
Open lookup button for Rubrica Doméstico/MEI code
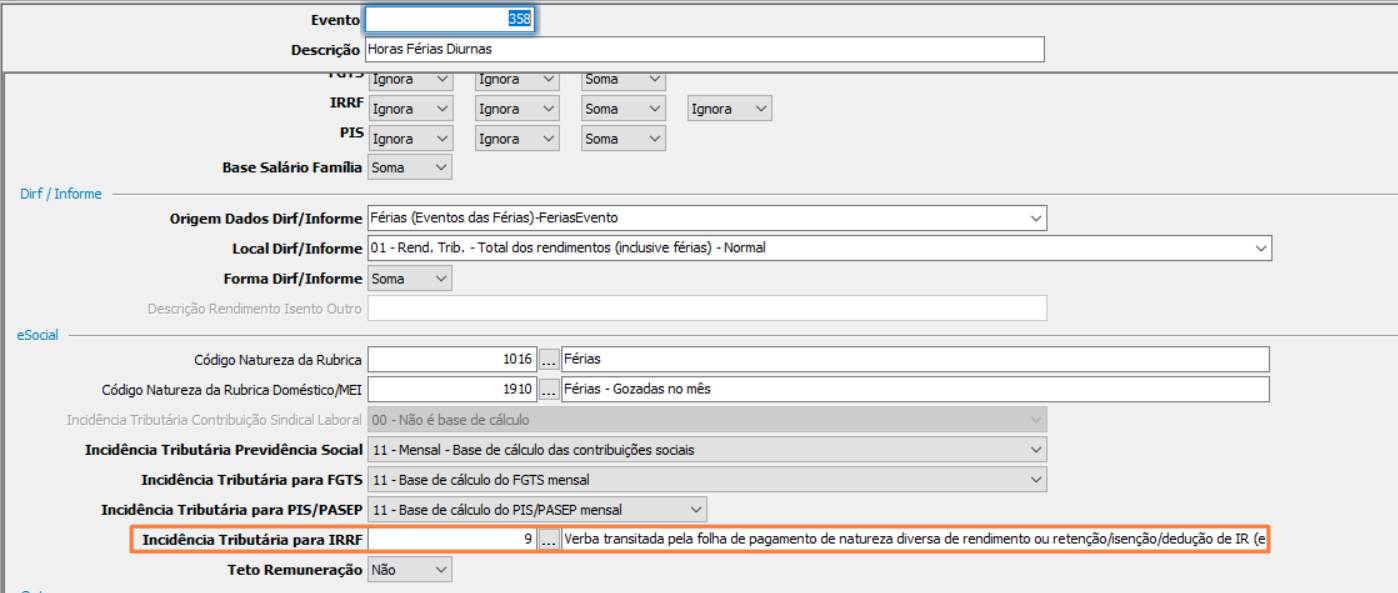click(x=549, y=389)
